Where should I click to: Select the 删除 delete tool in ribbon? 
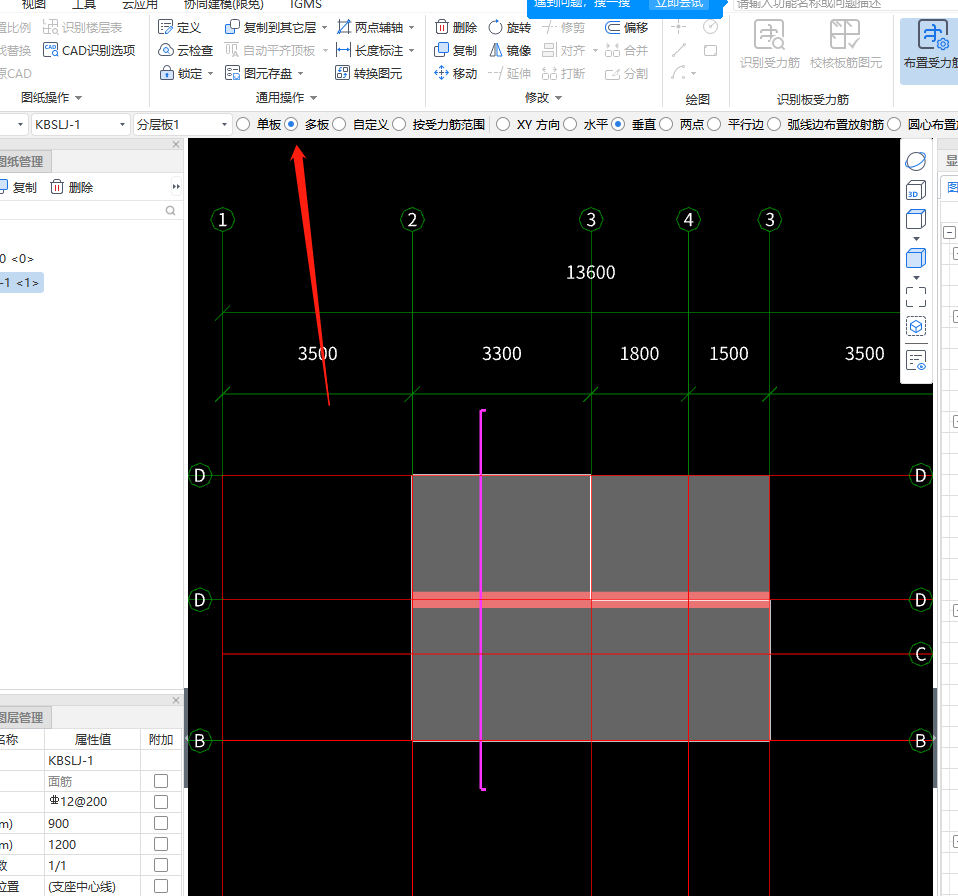pyautogui.click(x=456, y=27)
